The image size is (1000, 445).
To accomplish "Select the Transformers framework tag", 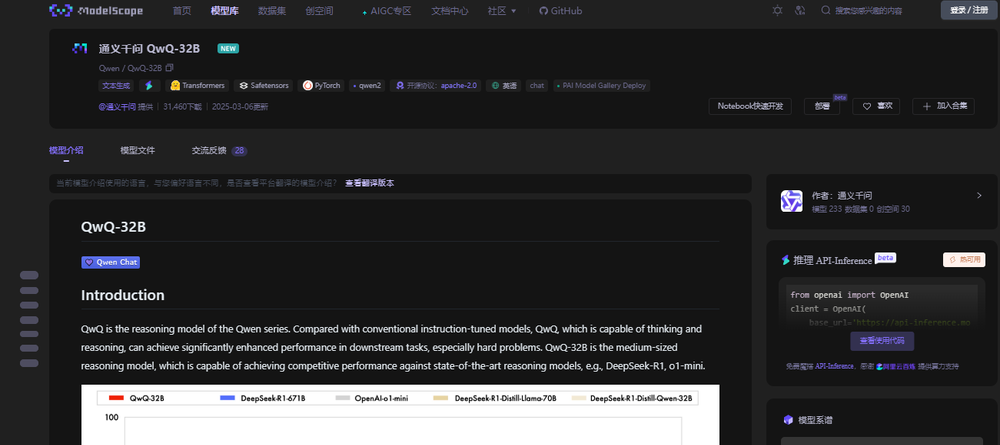I will click(x=198, y=85).
